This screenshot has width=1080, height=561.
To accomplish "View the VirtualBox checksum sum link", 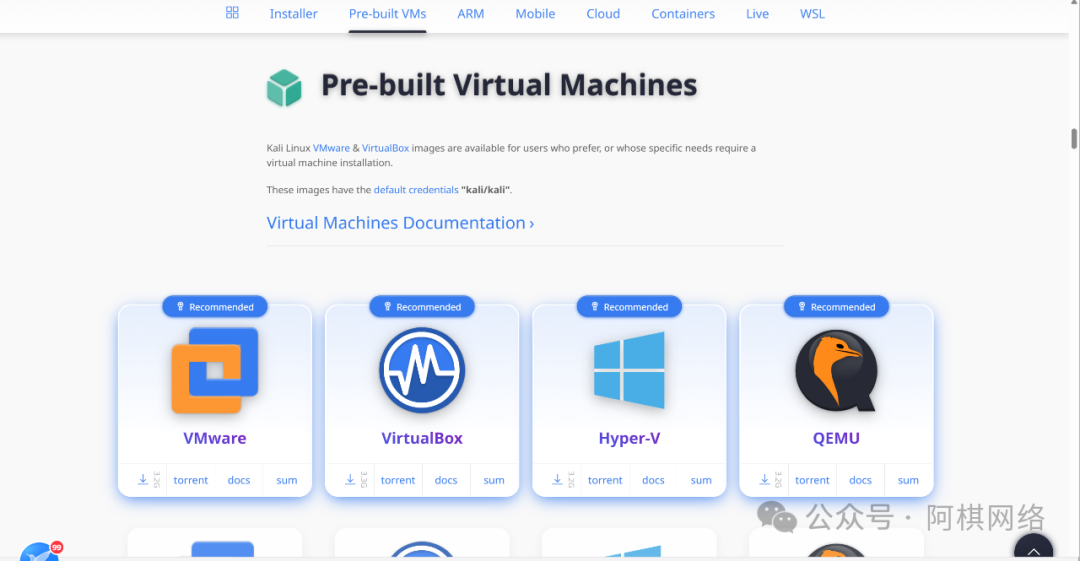I will (494, 480).
